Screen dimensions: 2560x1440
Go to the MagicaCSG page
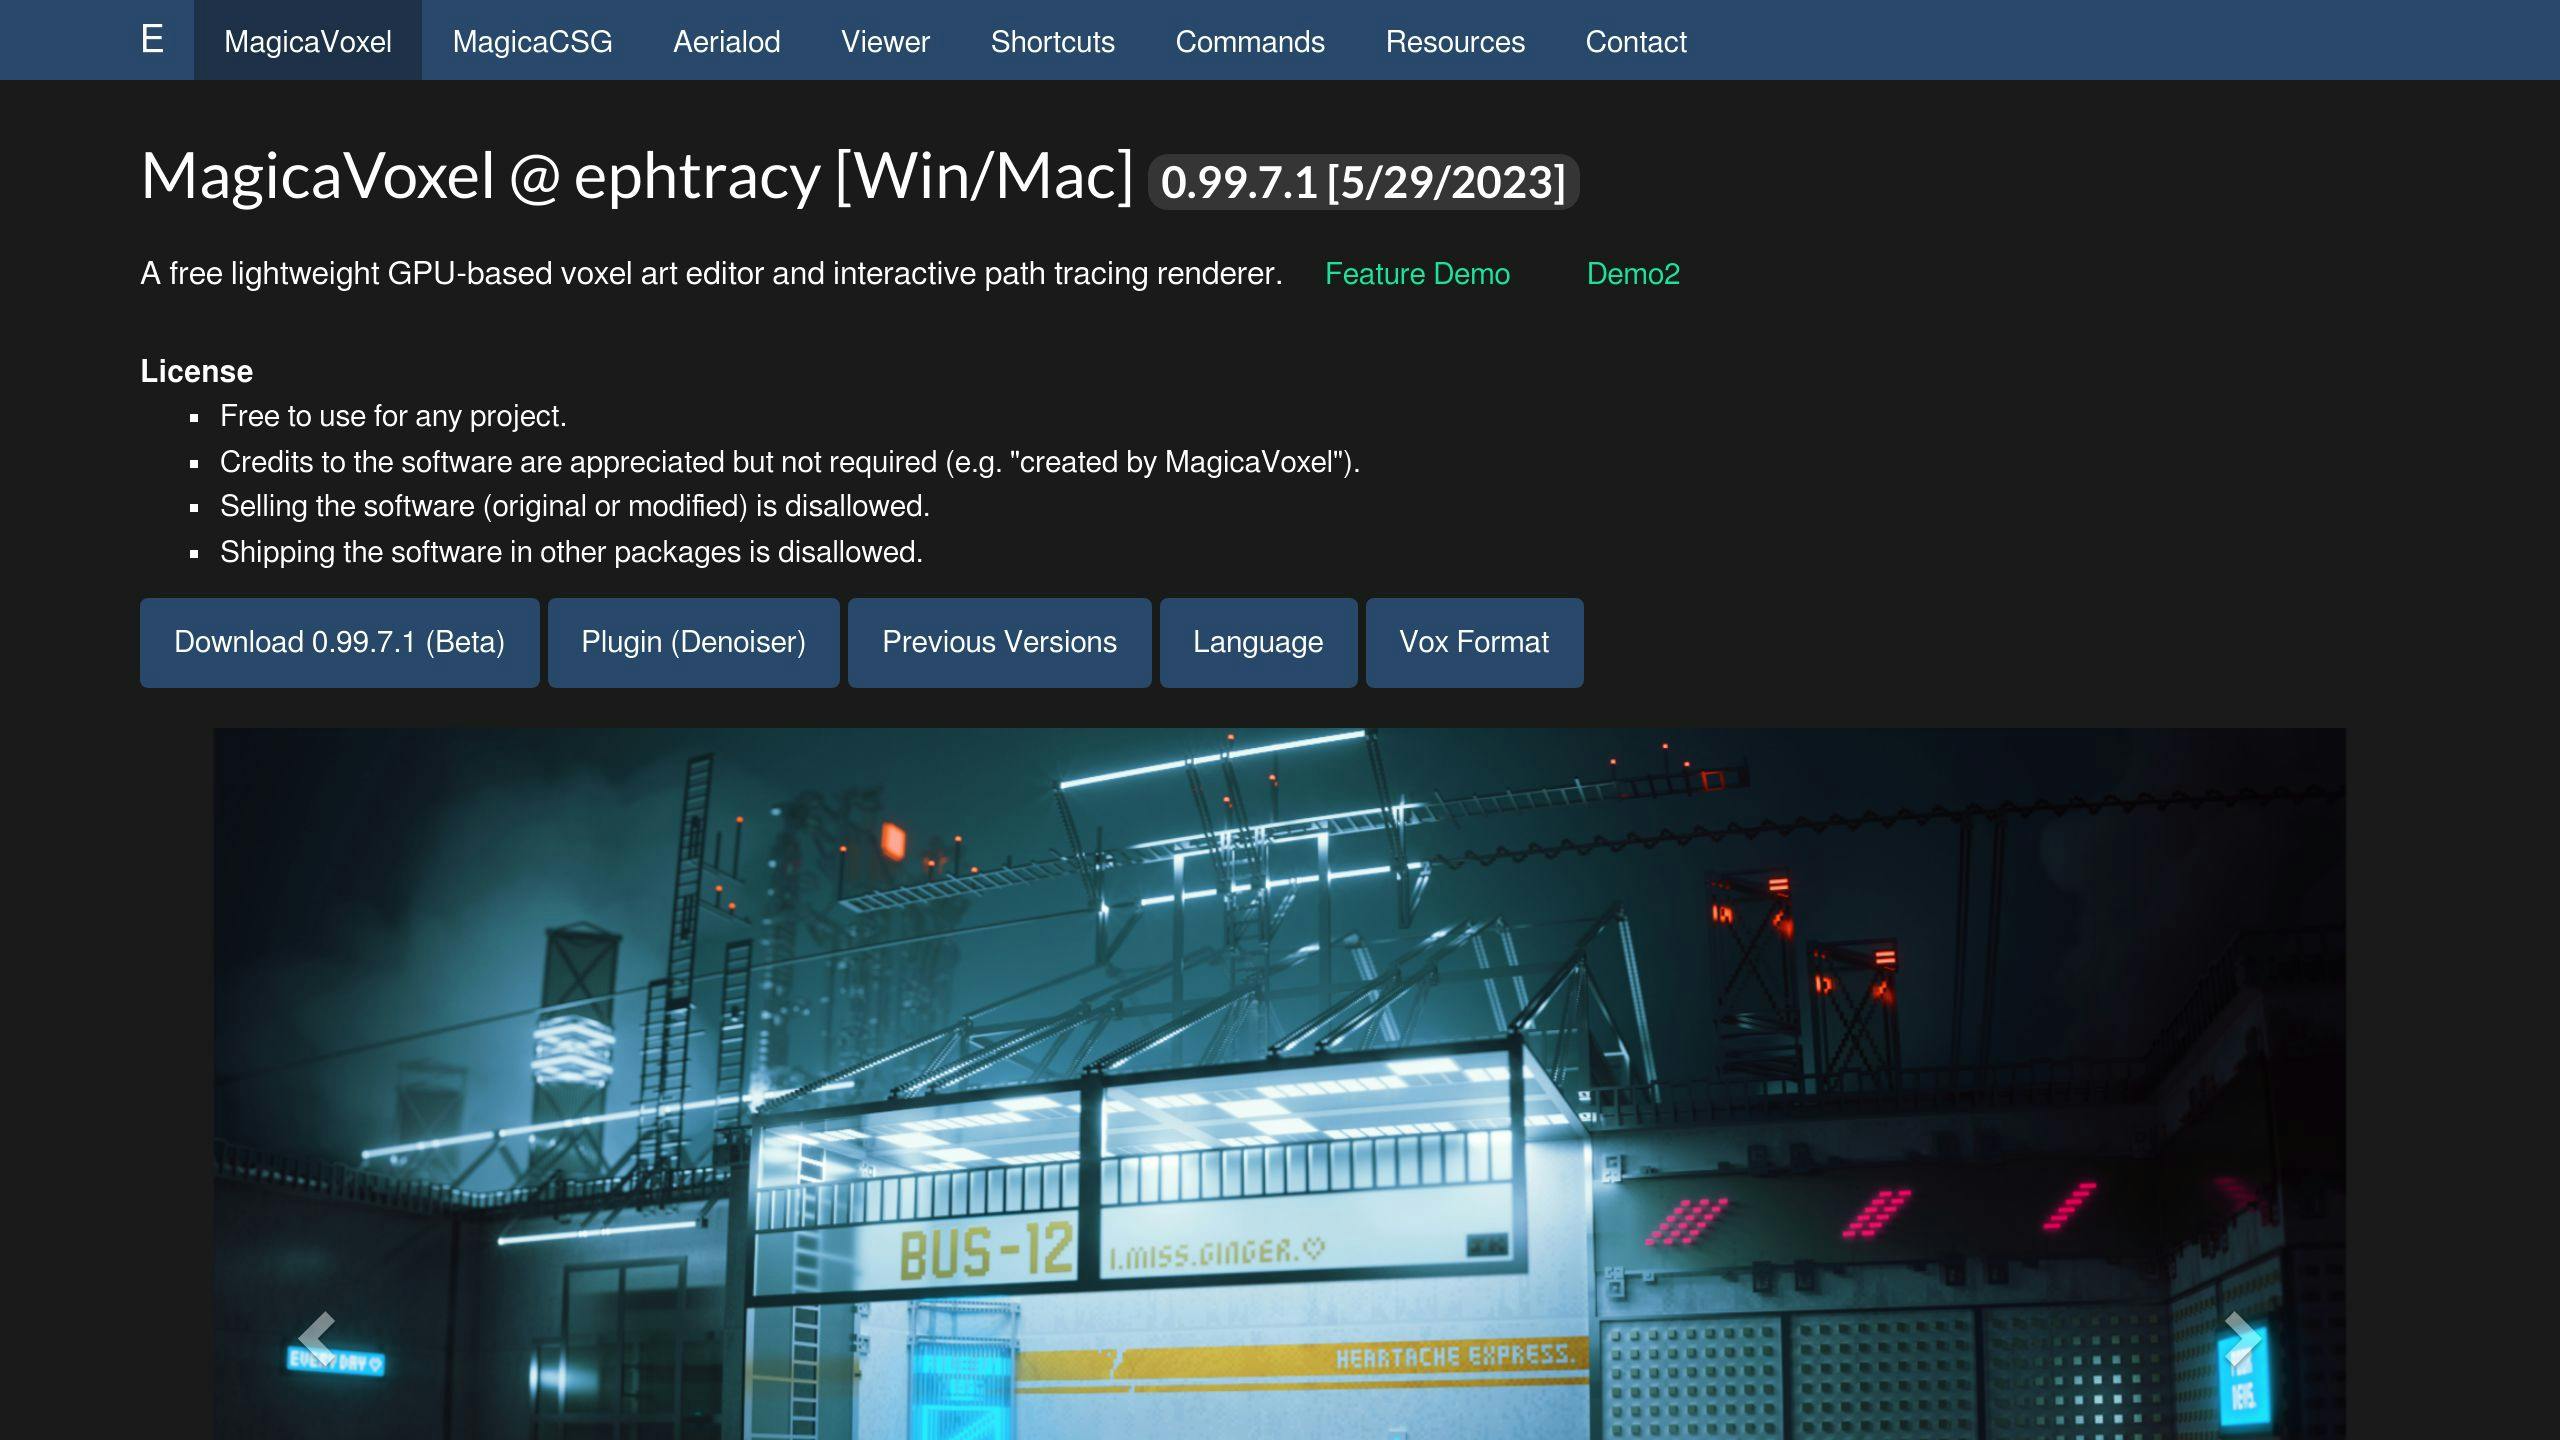pyautogui.click(x=532, y=40)
